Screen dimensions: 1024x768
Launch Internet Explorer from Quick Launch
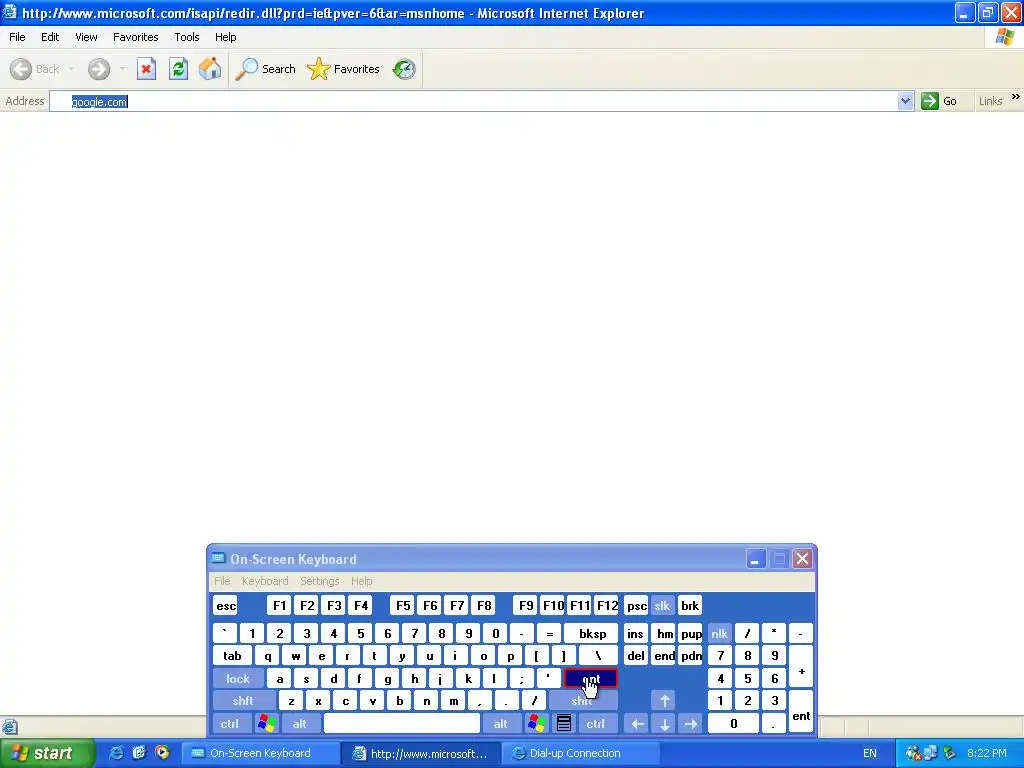[x=116, y=753]
